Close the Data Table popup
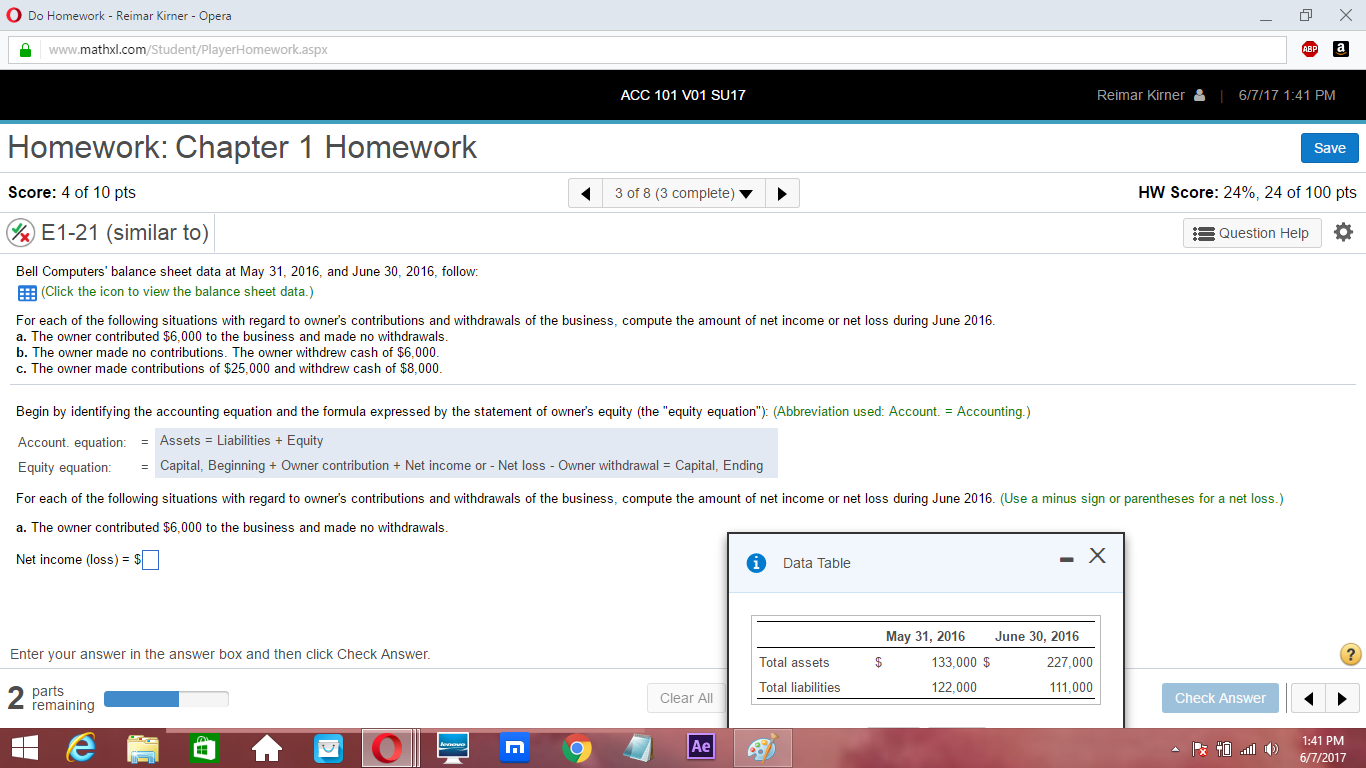1366x768 pixels. click(1097, 556)
